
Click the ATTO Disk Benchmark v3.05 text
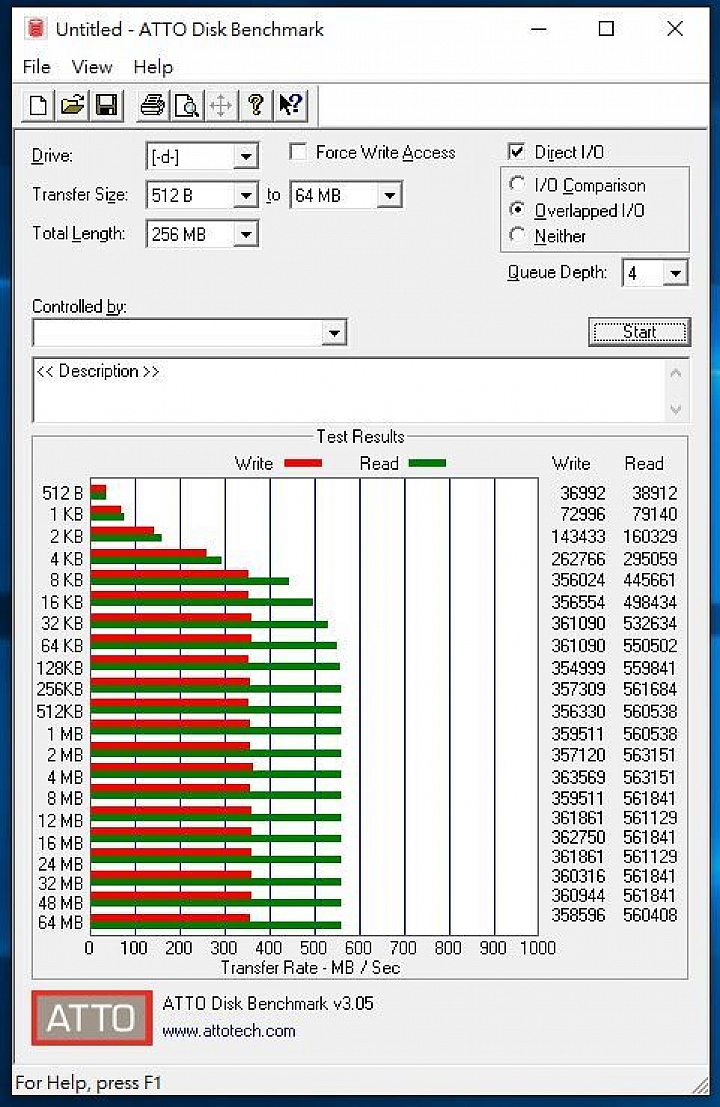click(x=268, y=1003)
